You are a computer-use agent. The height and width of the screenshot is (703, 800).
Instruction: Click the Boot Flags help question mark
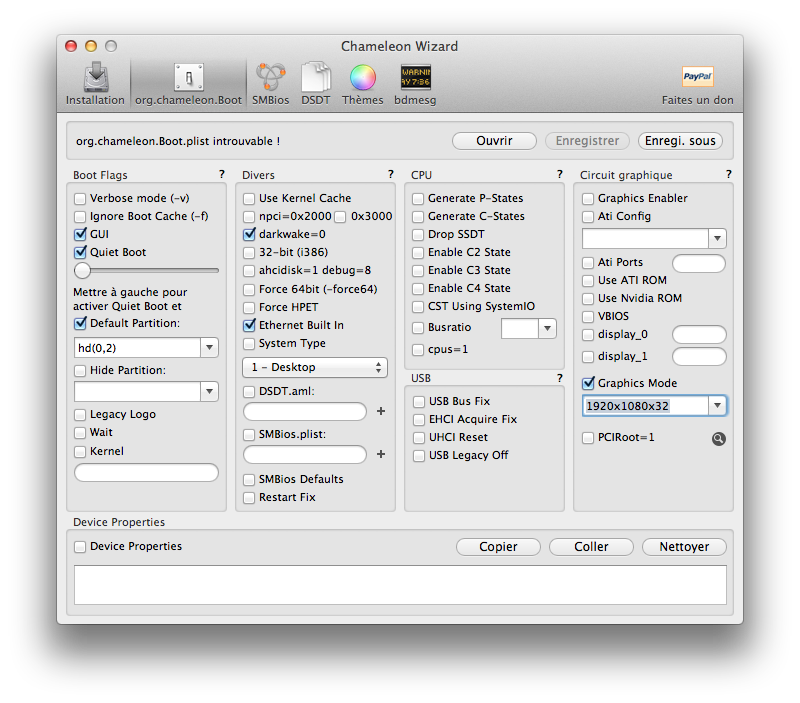point(222,175)
